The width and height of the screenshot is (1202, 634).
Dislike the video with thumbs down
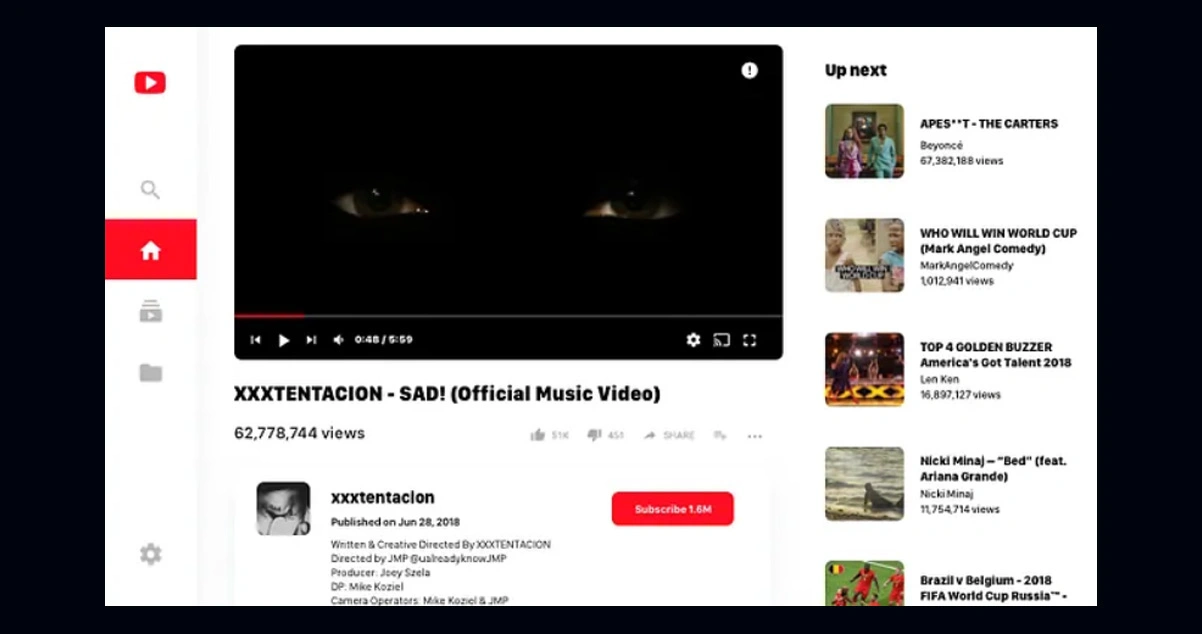594,435
